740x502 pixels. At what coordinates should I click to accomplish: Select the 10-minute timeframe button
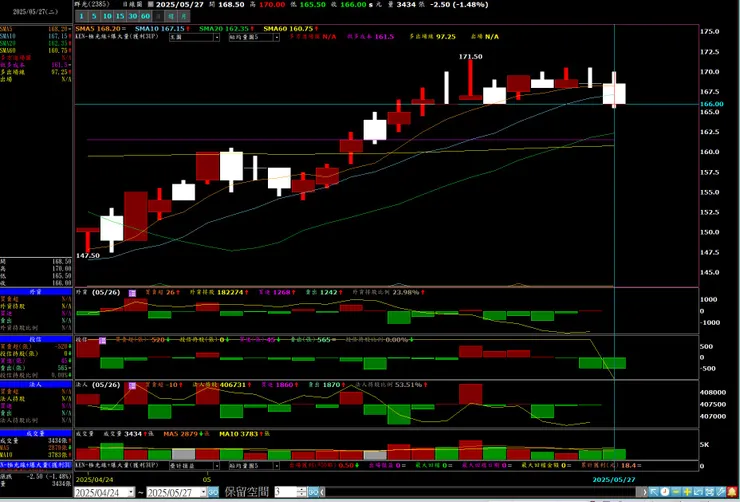(107, 16)
